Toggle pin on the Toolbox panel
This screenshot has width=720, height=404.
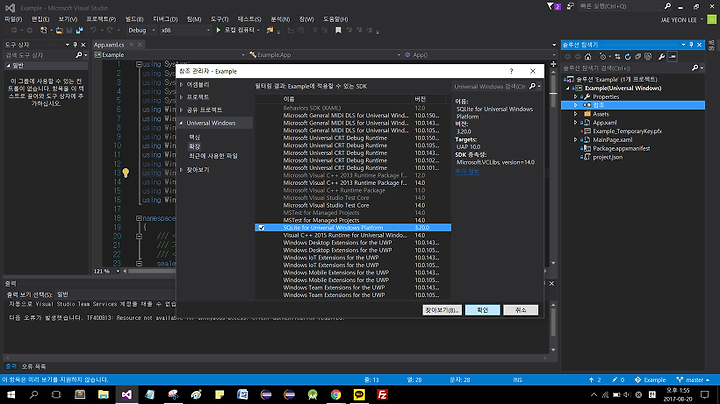pos(75,45)
